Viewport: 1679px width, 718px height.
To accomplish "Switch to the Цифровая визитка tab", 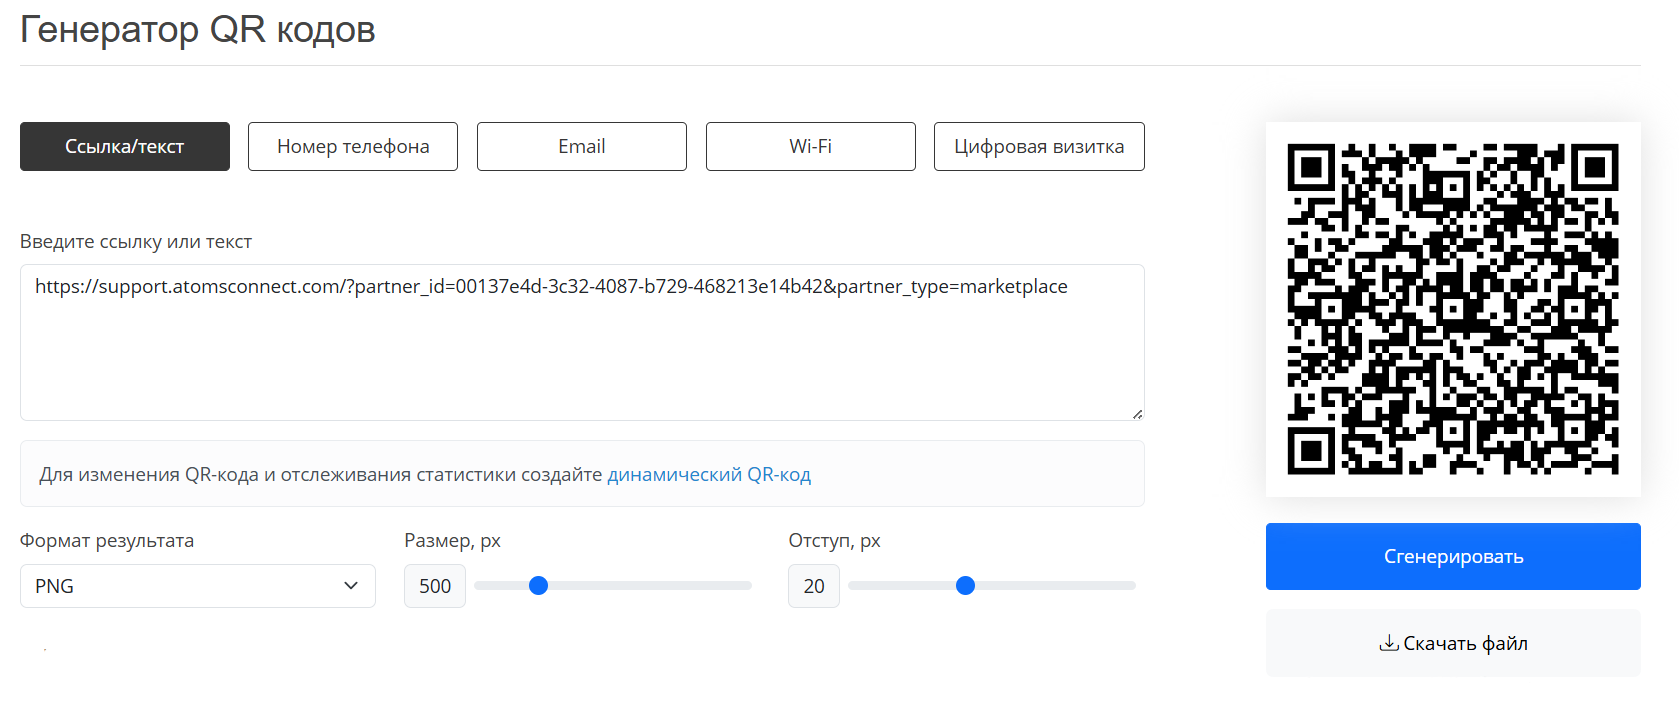I will 1039,147.
